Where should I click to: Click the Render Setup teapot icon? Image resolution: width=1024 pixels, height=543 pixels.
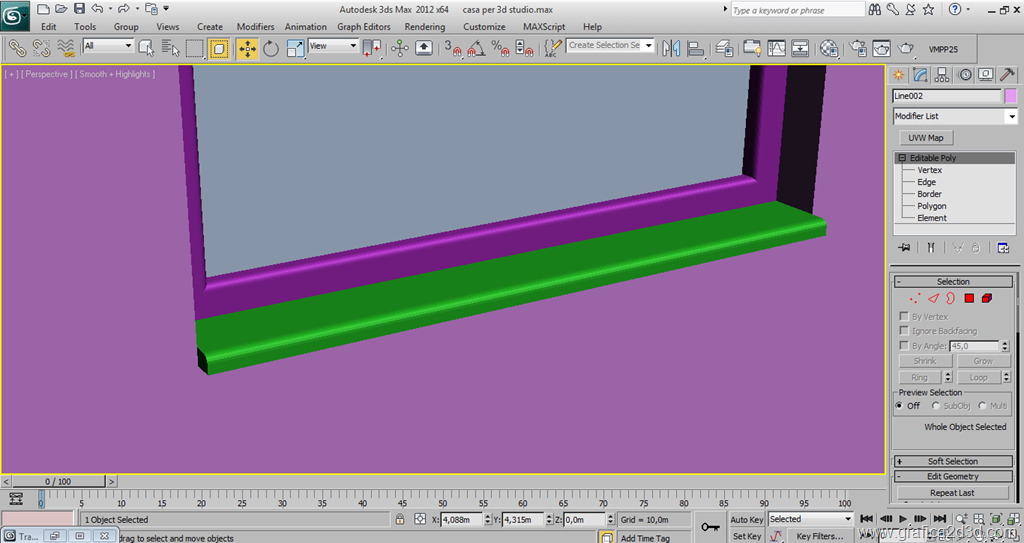click(x=858, y=48)
